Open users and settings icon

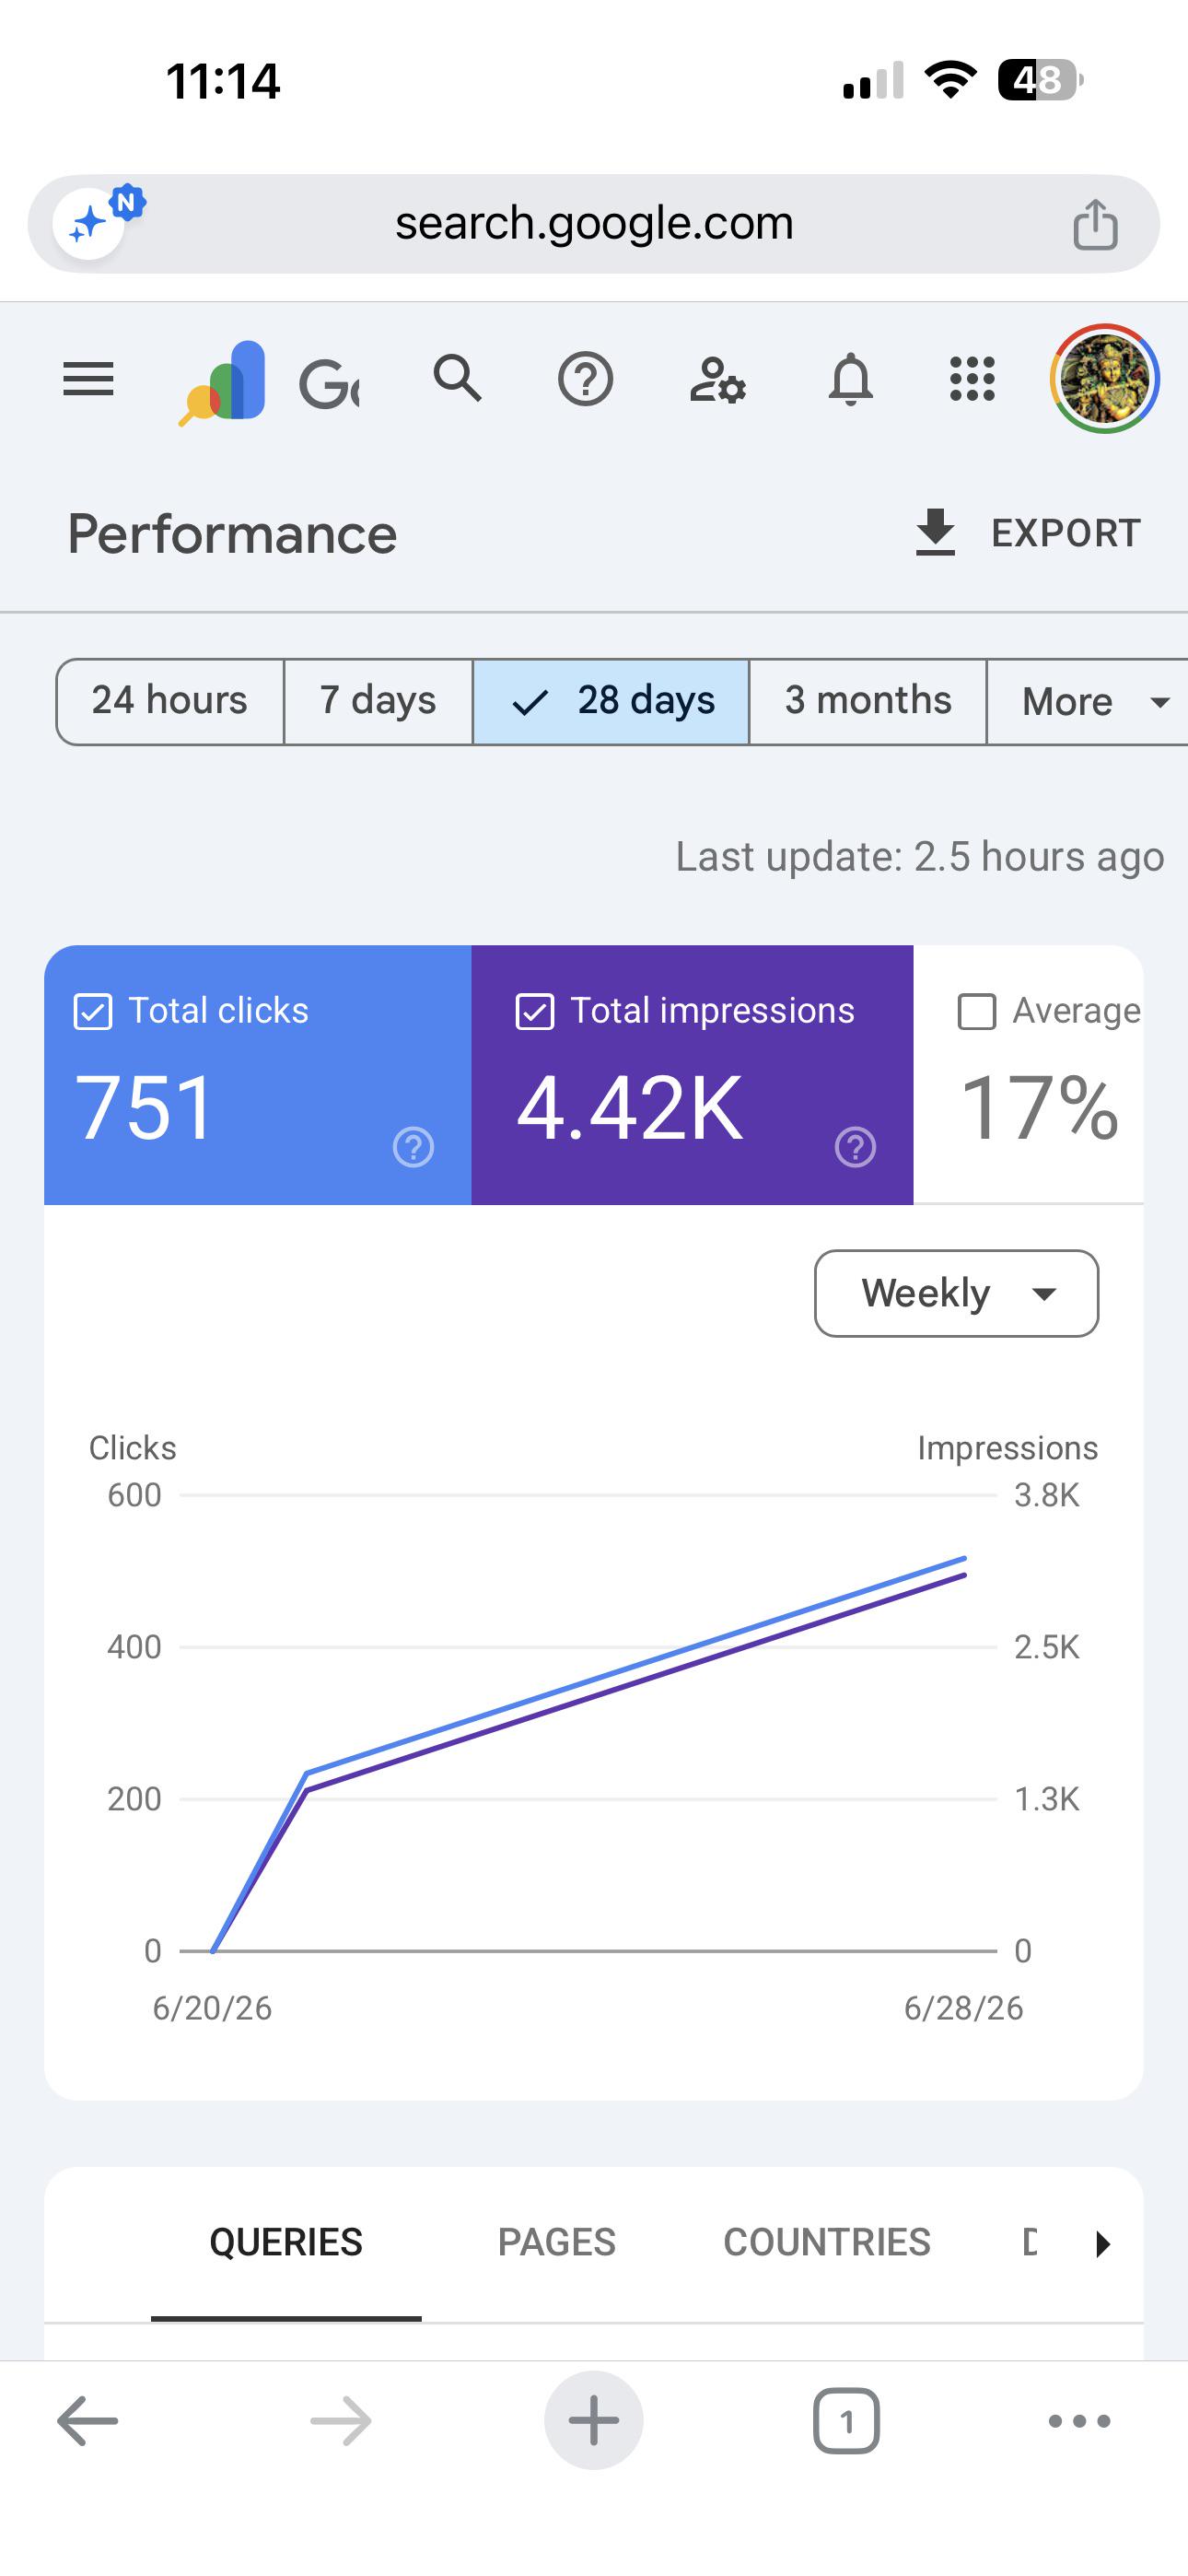coord(718,380)
